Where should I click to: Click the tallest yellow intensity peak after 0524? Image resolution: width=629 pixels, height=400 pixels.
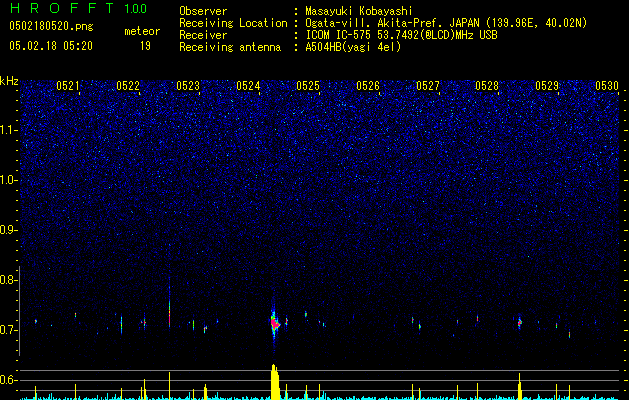coord(275,382)
